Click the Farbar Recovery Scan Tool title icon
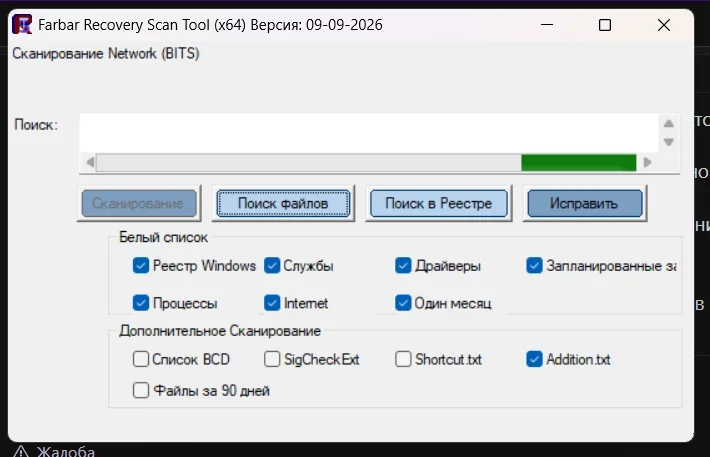This screenshot has width=710, height=457. point(22,24)
